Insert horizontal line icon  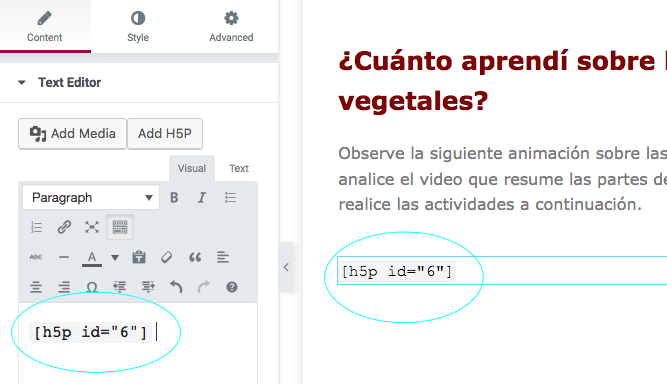(x=64, y=257)
